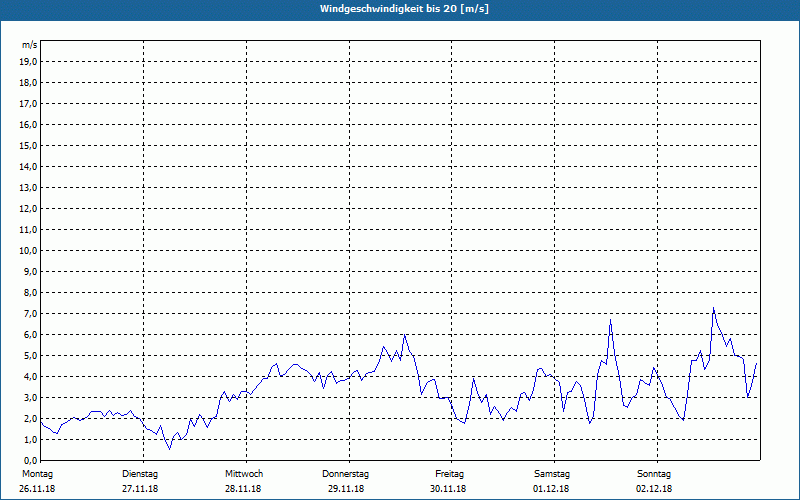Image resolution: width=800 pixels, height=500 pixels.
Task: Click the date 29.11.18
Action: click(x=346, y=489)
